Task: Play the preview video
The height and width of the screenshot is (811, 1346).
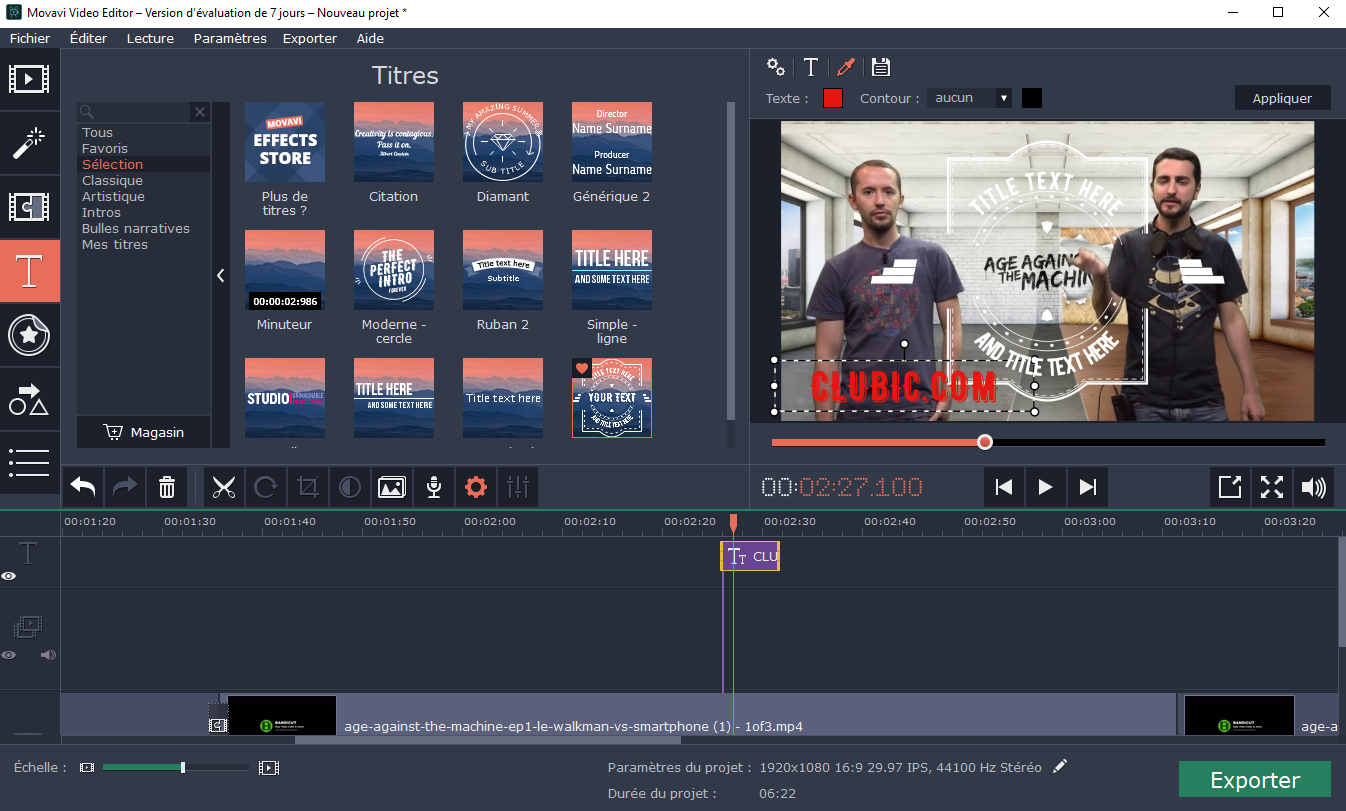Action: [1045, 487]
